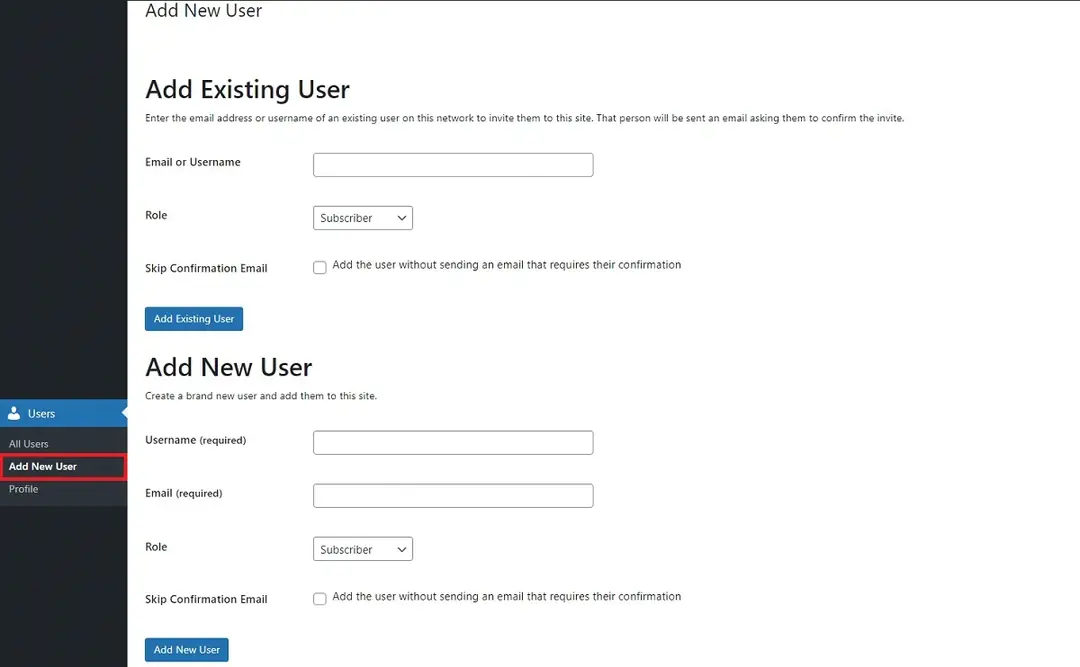Open the Profile page

[22, 489]
